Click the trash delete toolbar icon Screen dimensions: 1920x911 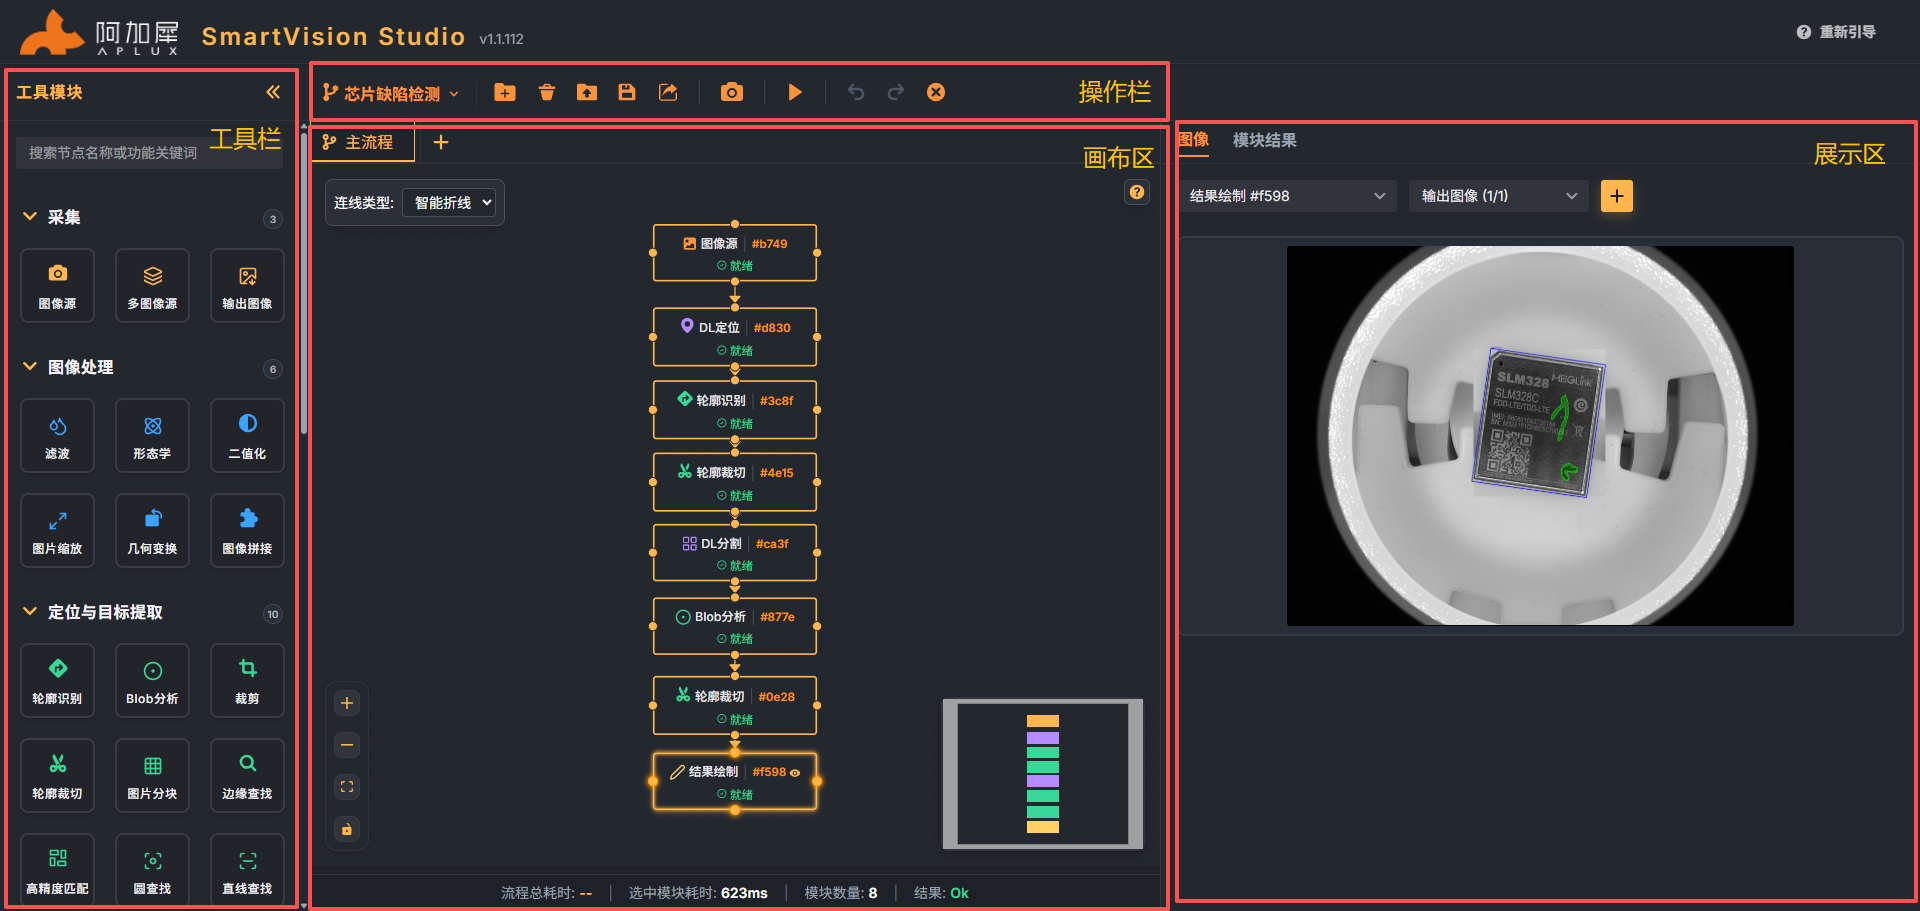[x=546, y=92]
